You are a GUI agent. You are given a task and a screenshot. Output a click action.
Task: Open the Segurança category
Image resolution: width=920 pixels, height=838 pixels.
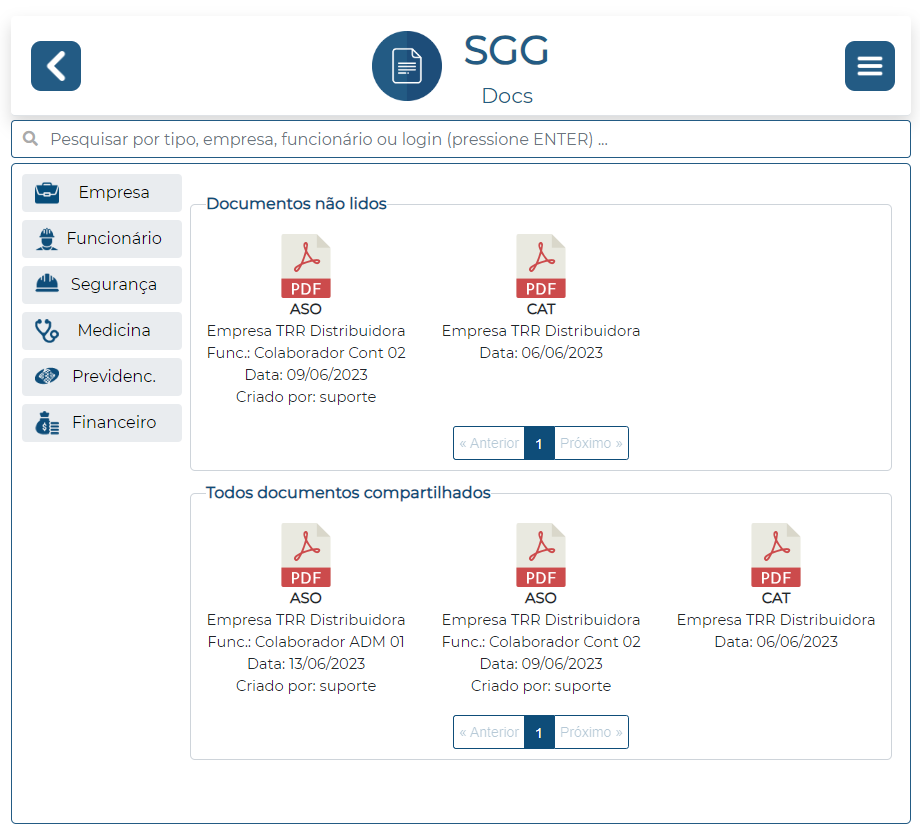click(102, 285)
